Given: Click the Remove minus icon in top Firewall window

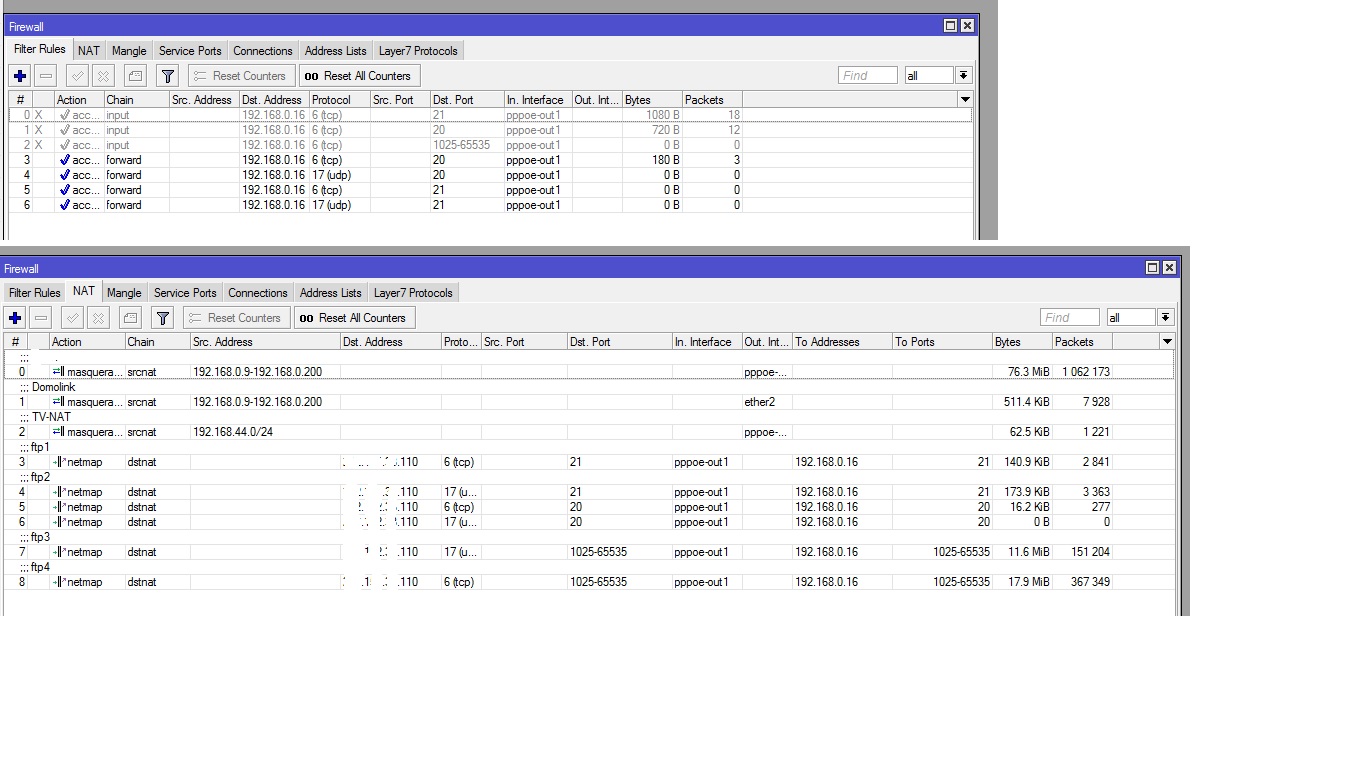Looking at the screenshot, I should pos(46,76).
